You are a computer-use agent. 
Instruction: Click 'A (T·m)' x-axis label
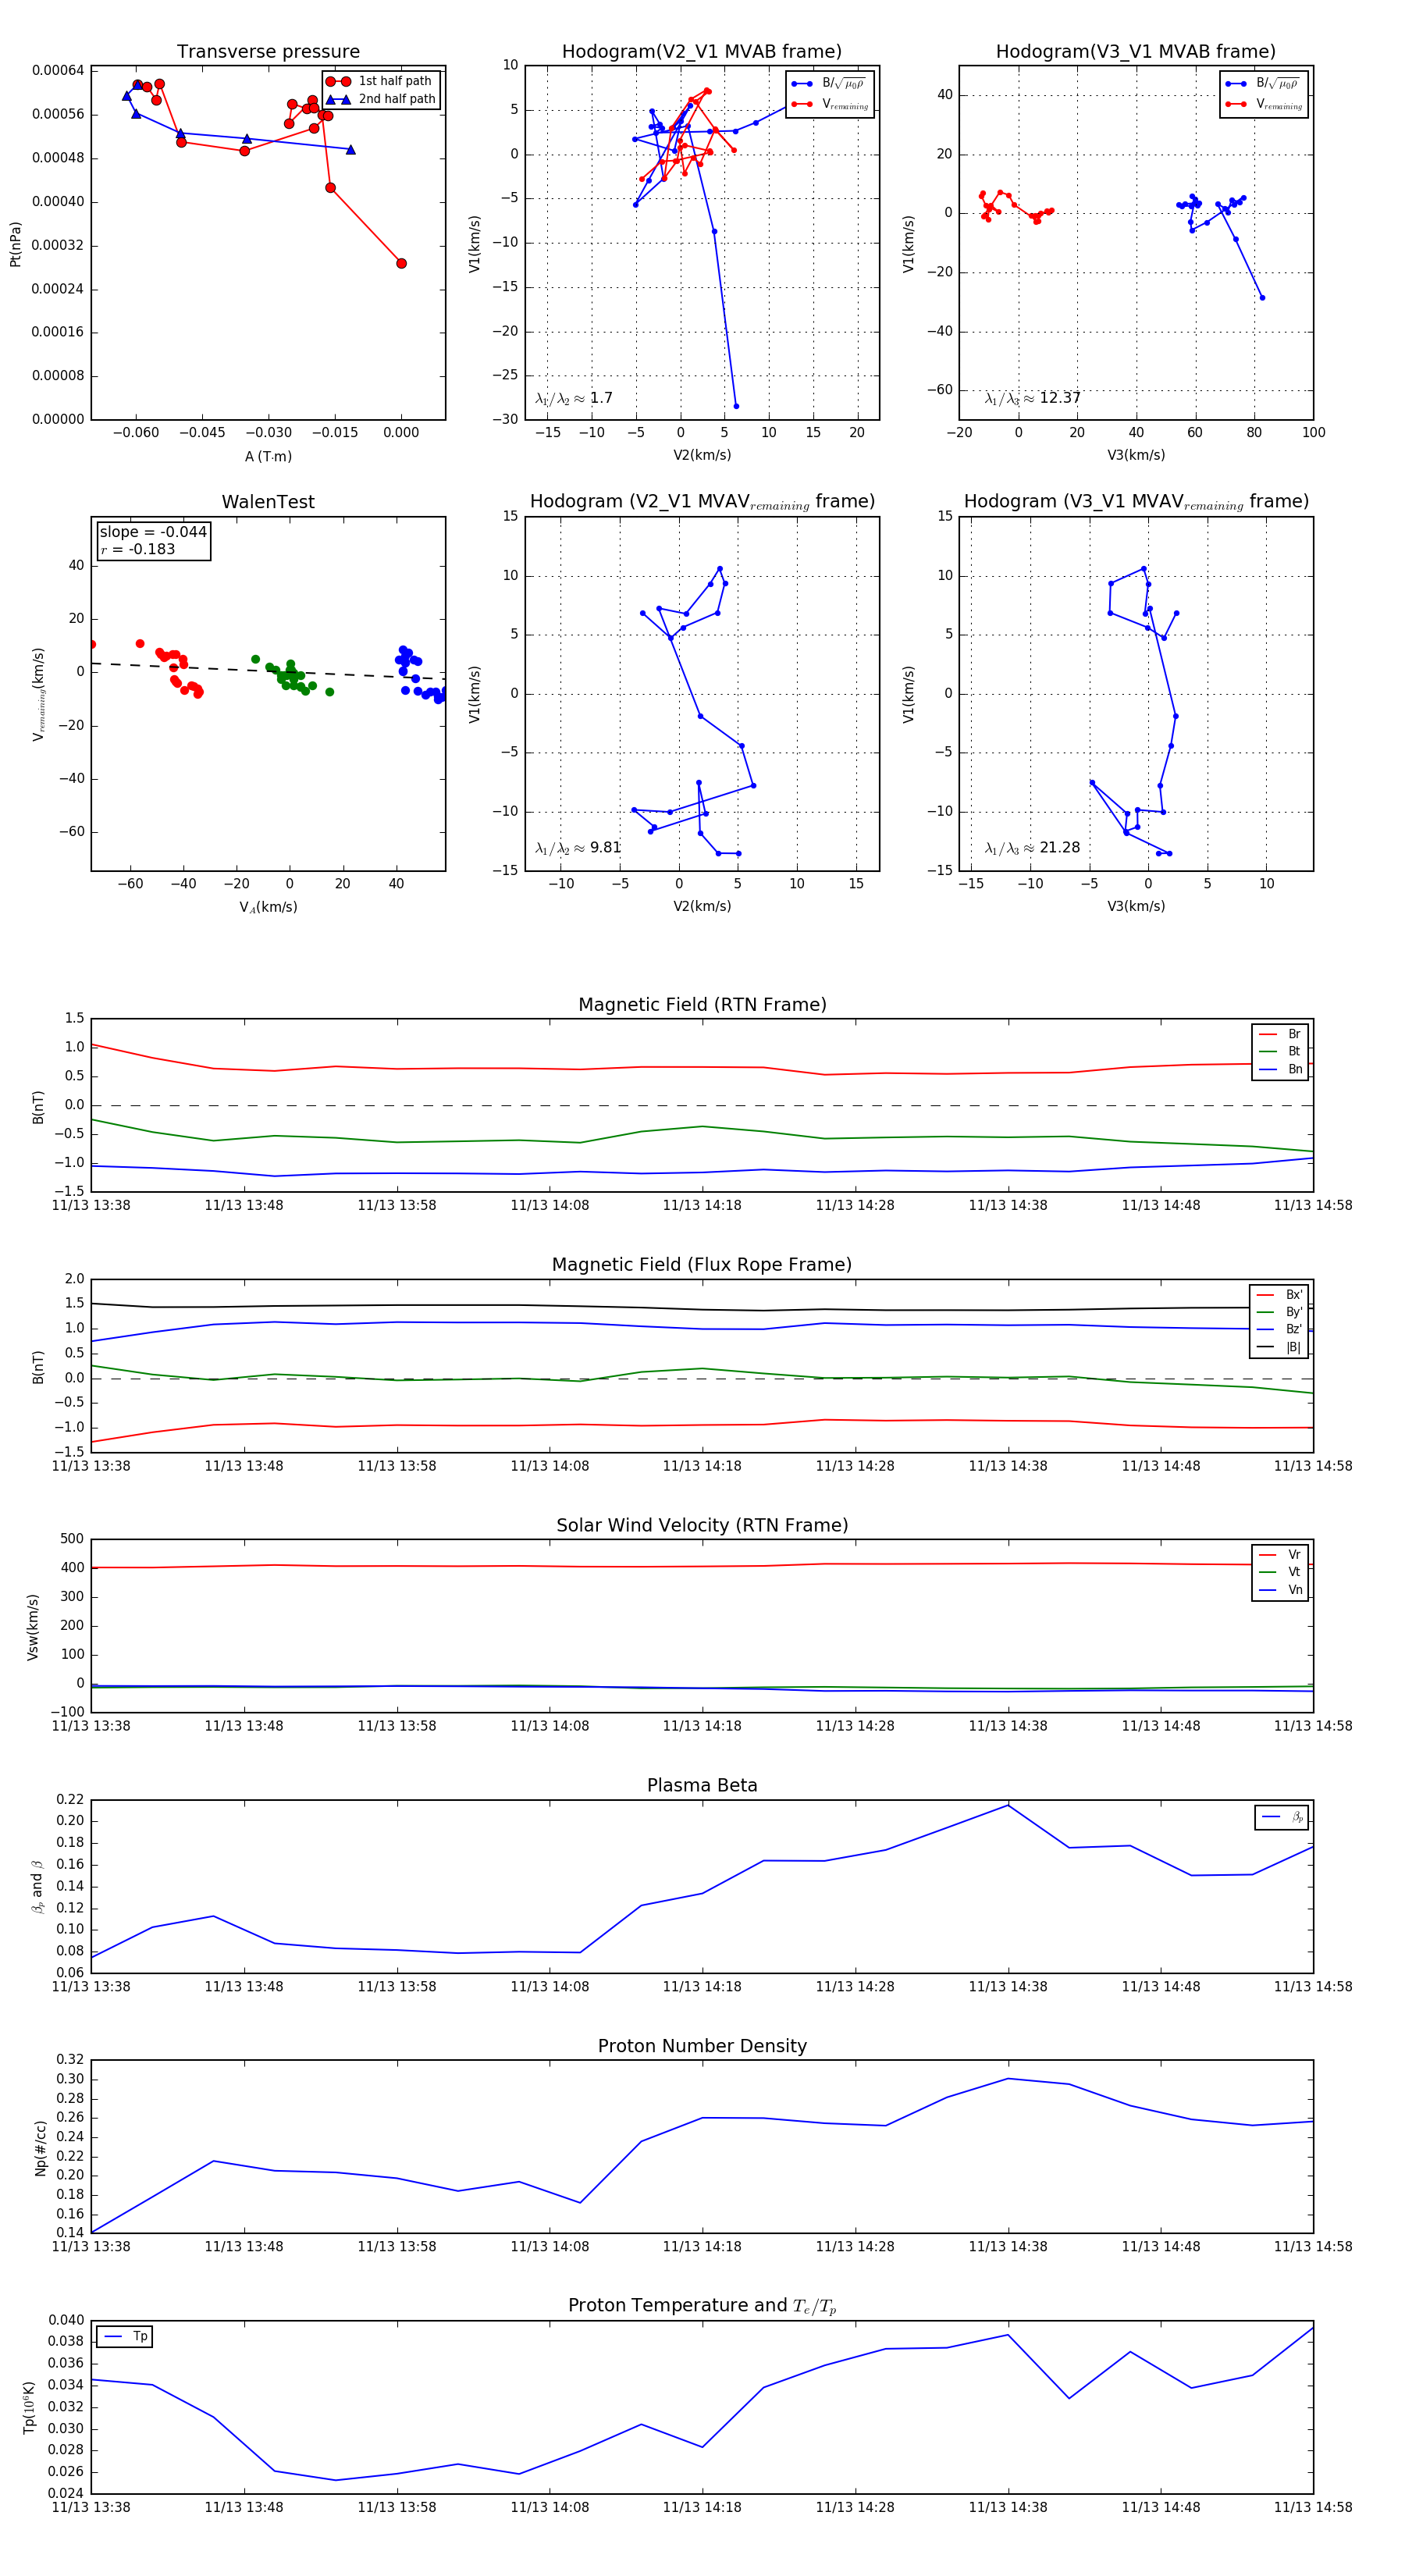[x=268, y=456]
